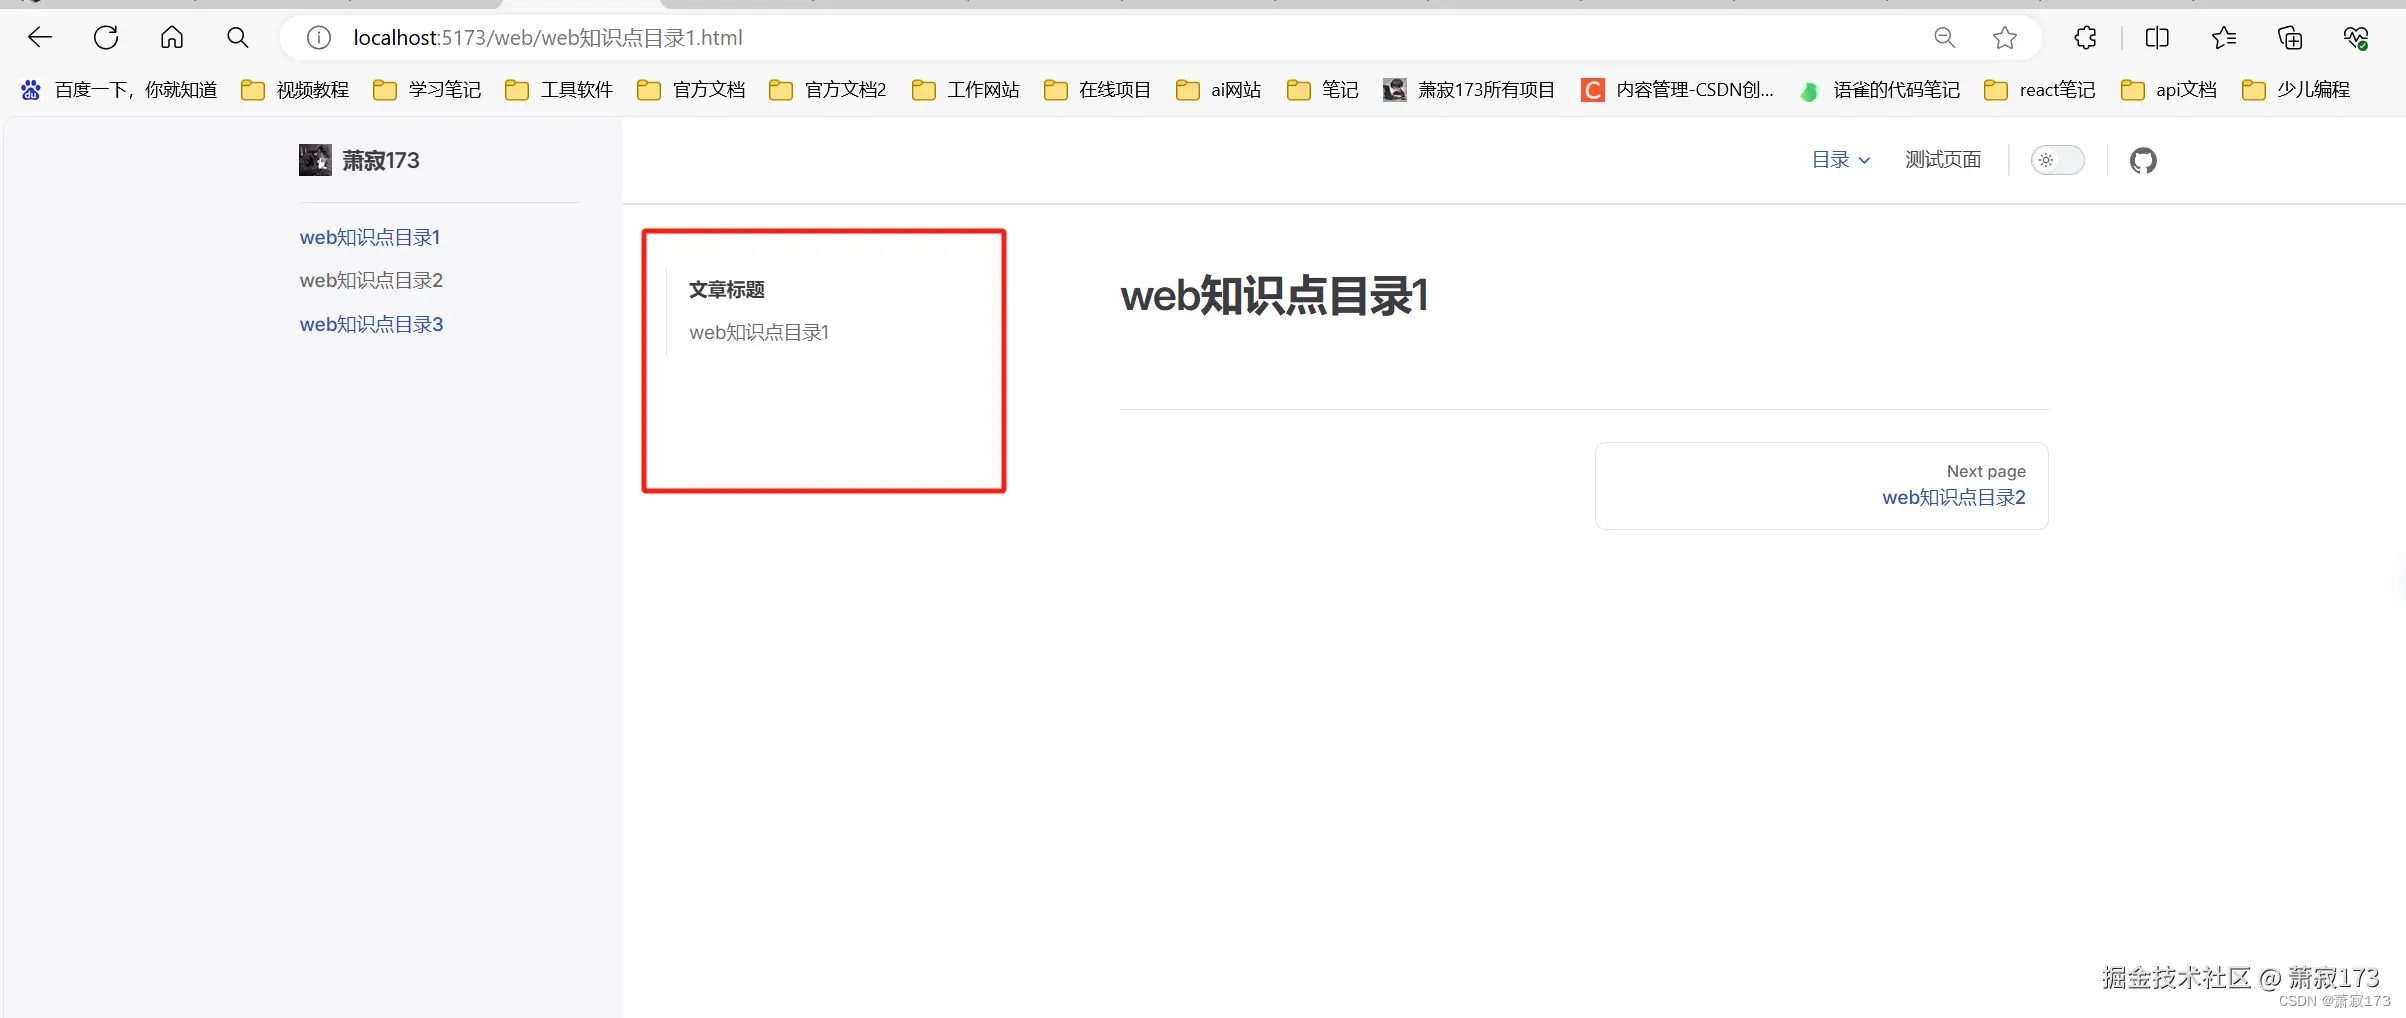This screenshot has height=1018, width=2406.
Task: Click the 萧寂173 site title text
Action: coord(381,160)
